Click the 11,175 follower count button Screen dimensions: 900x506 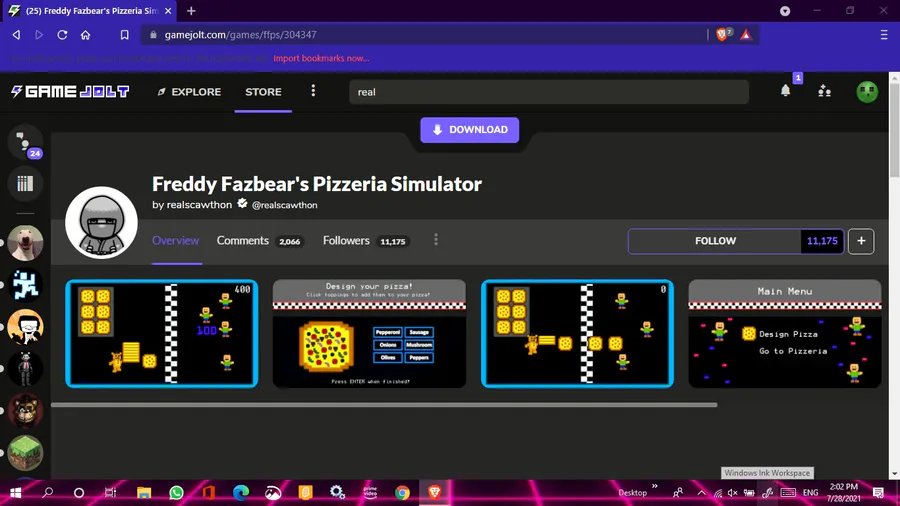[x=822, y=241]
